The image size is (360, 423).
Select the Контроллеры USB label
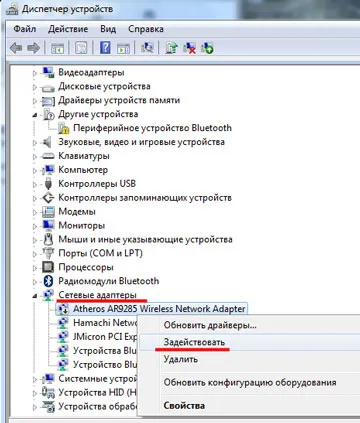coord(97,184)
